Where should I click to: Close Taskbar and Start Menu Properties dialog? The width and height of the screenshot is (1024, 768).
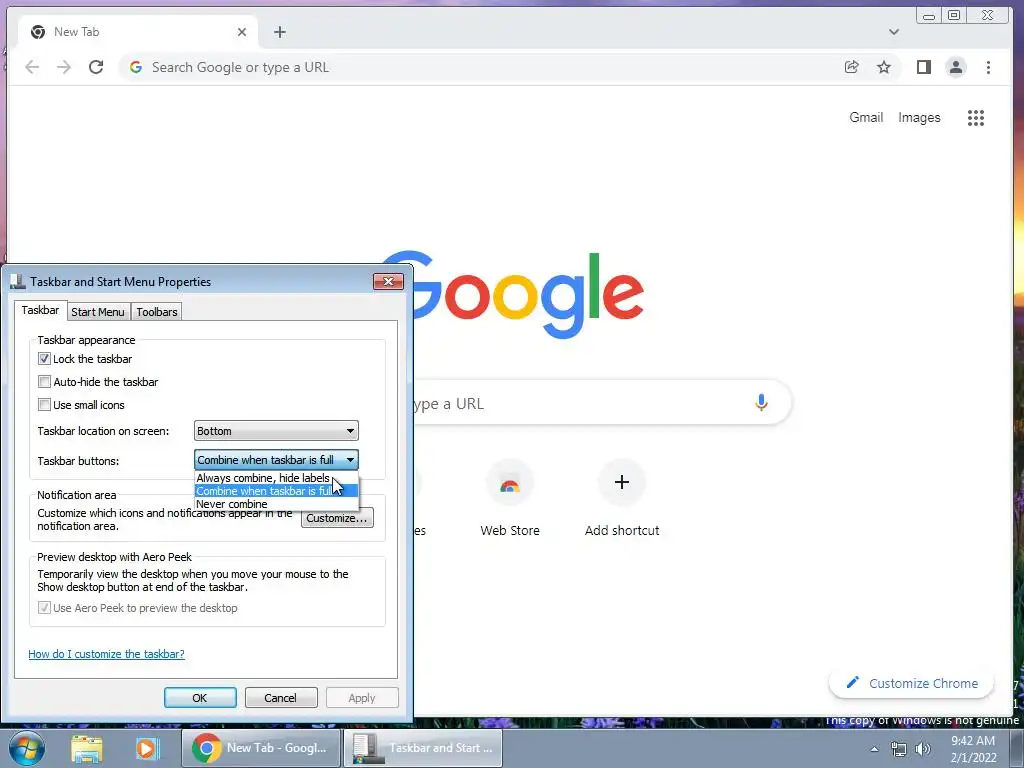pyautogui.click(x=389, y=281)
